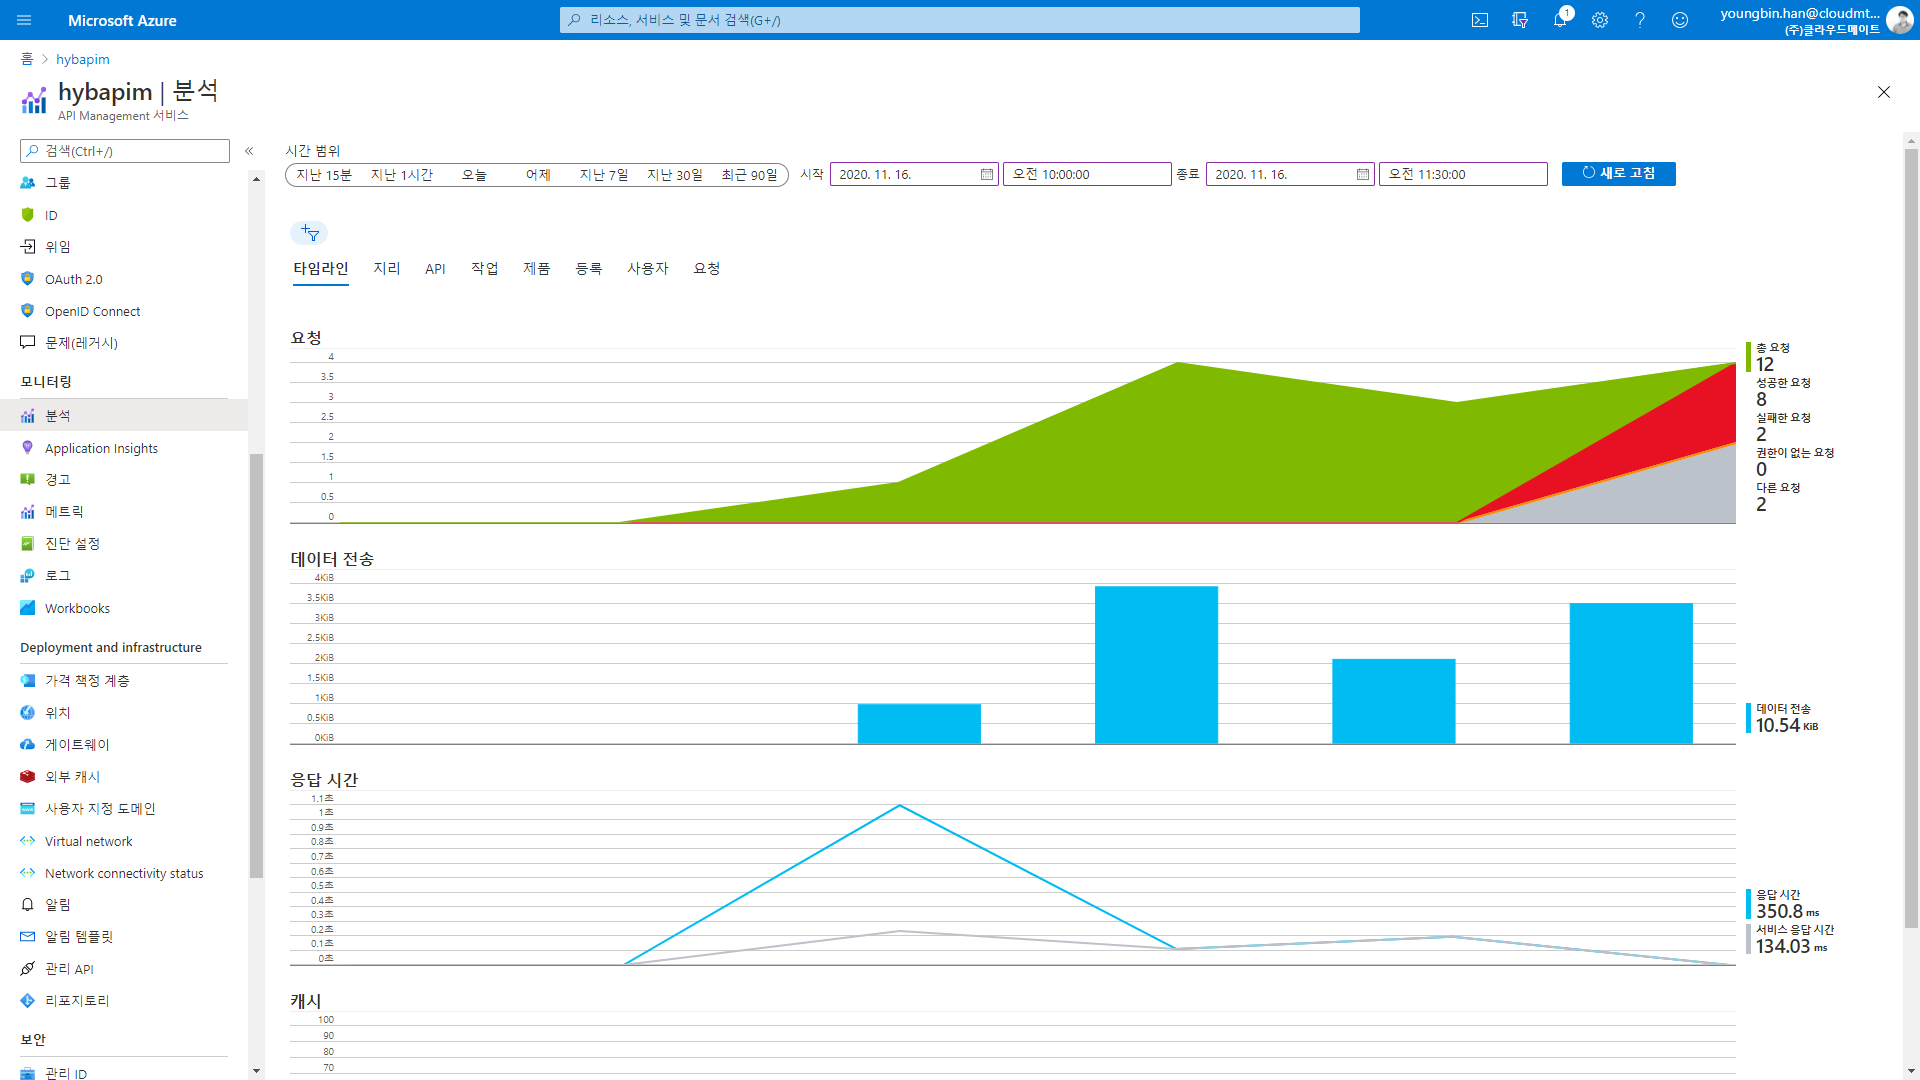
Task: Click the add filter icon
Action: (x=309, y=233)
